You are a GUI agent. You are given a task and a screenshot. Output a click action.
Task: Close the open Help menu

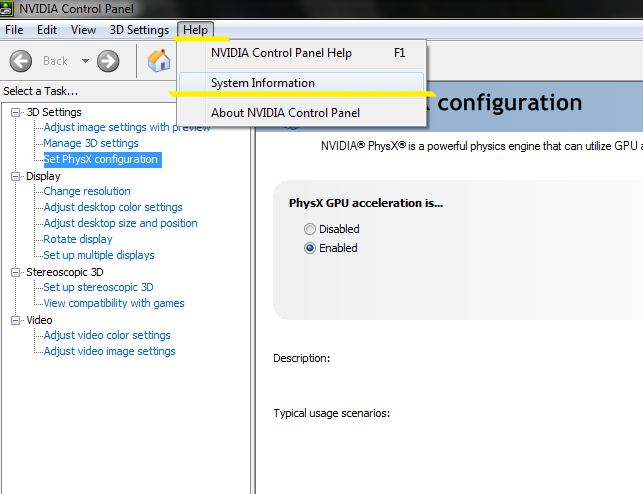[x=195, y=30]
